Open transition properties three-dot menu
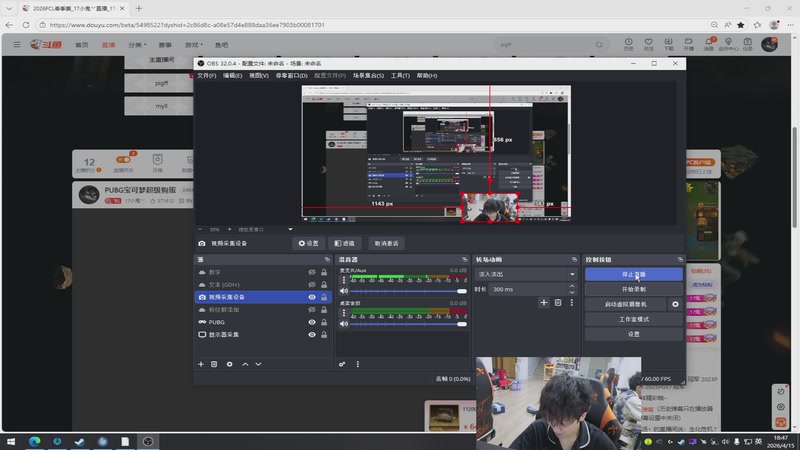 [572, 303]
